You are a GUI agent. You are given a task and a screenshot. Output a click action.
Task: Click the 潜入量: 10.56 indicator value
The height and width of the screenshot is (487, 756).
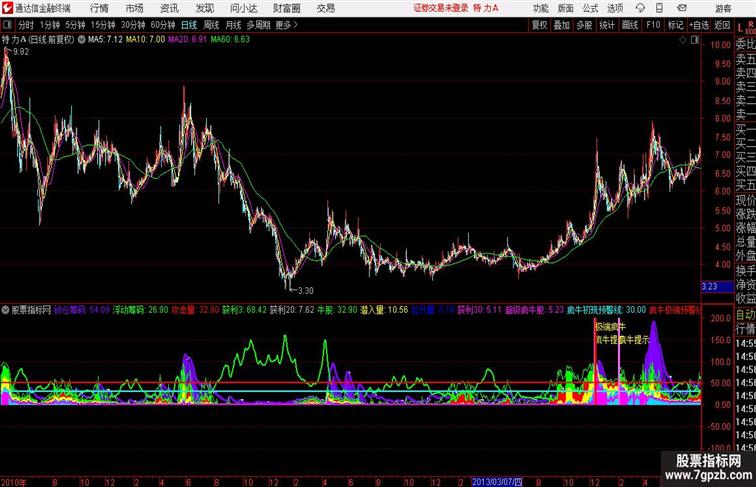(x=384, y=310)
